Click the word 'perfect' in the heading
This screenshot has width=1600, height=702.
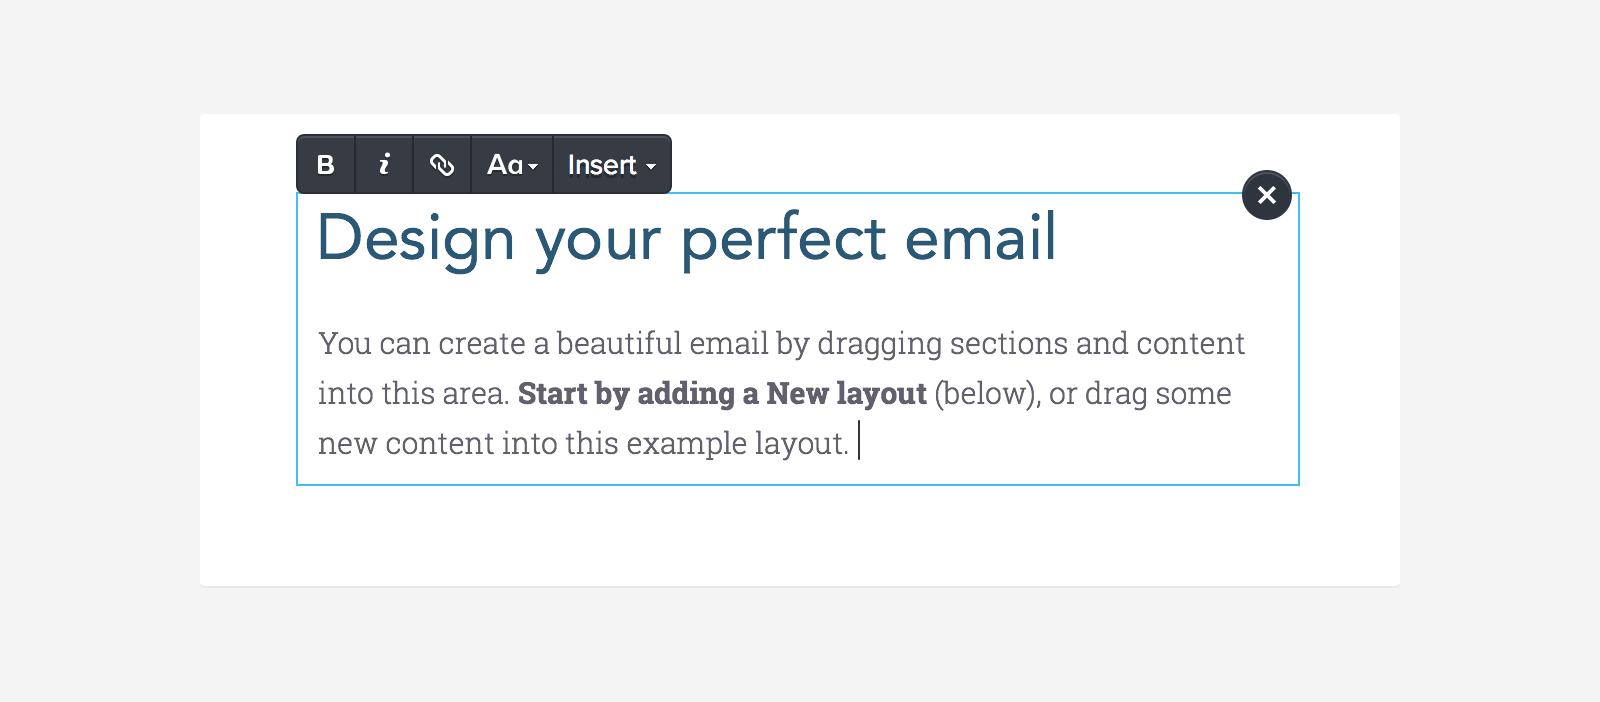tap(783, 239)
